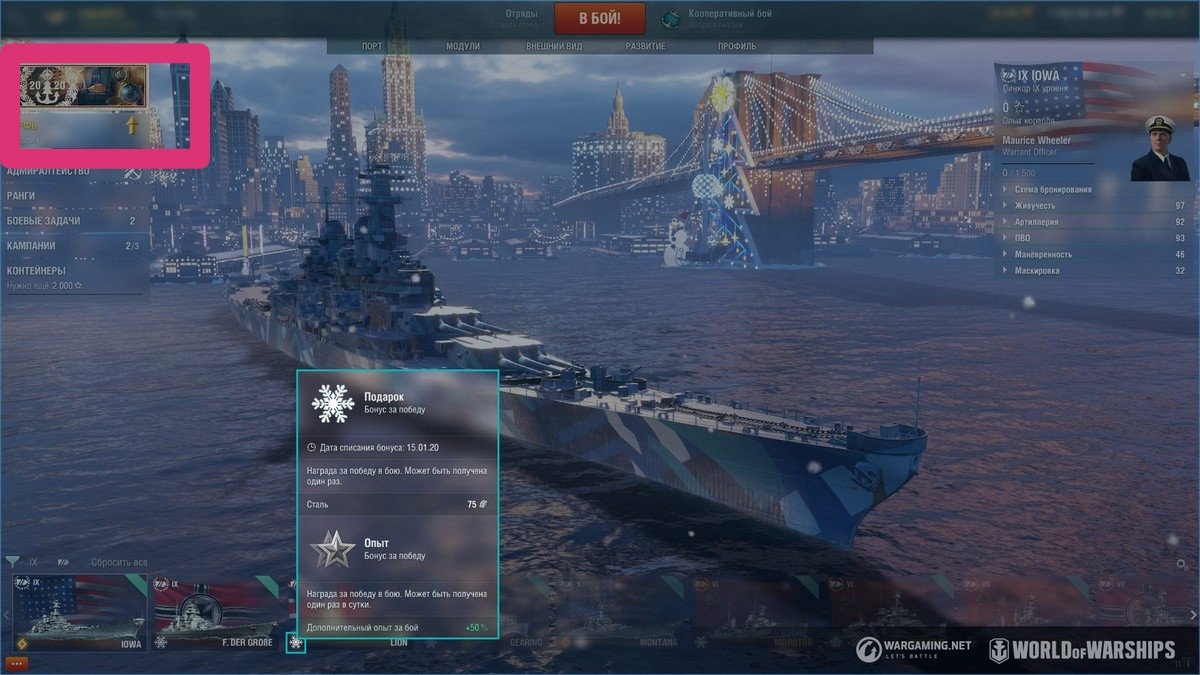This screenshot has width=1200, height=675.
Task: Open the ПРОФИЛЬ tab
Action: tap(737, 46)
